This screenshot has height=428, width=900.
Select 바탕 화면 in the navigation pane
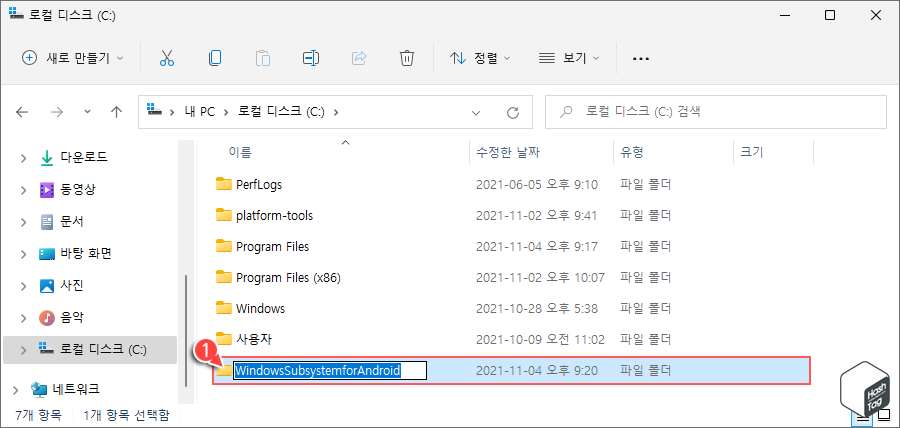tap(86, 253)
